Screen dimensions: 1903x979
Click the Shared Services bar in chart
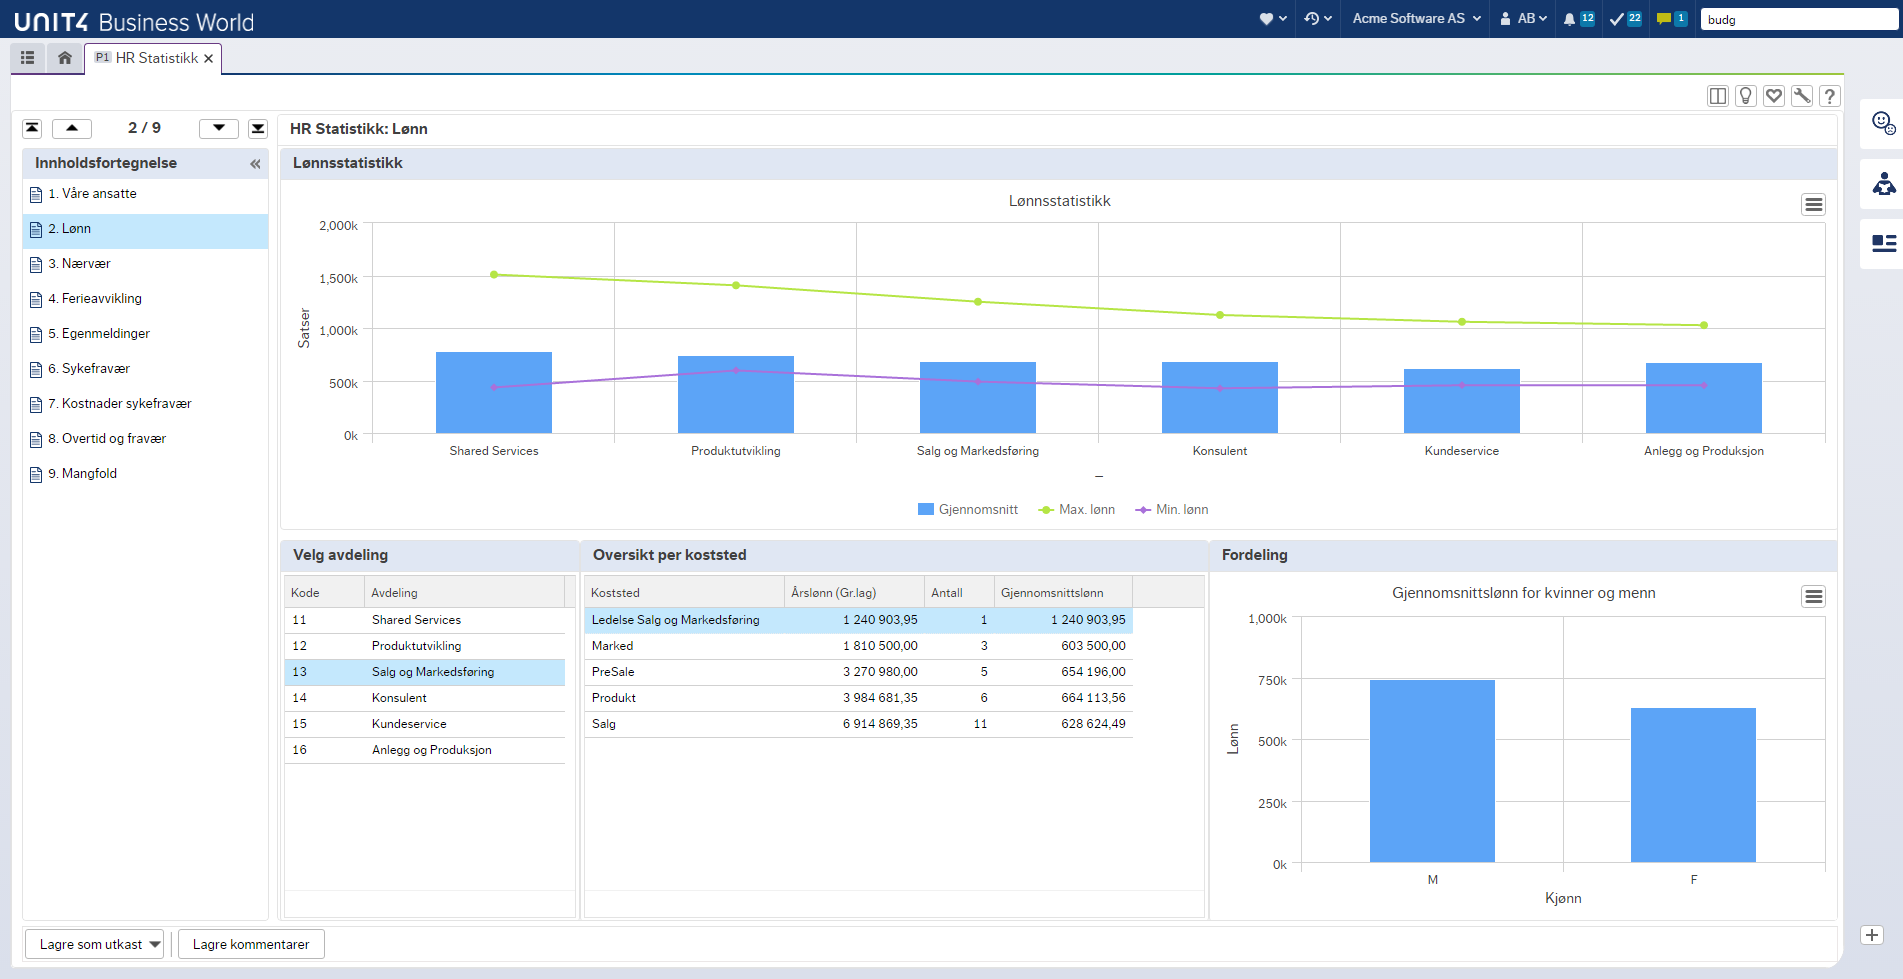point(494,393)
